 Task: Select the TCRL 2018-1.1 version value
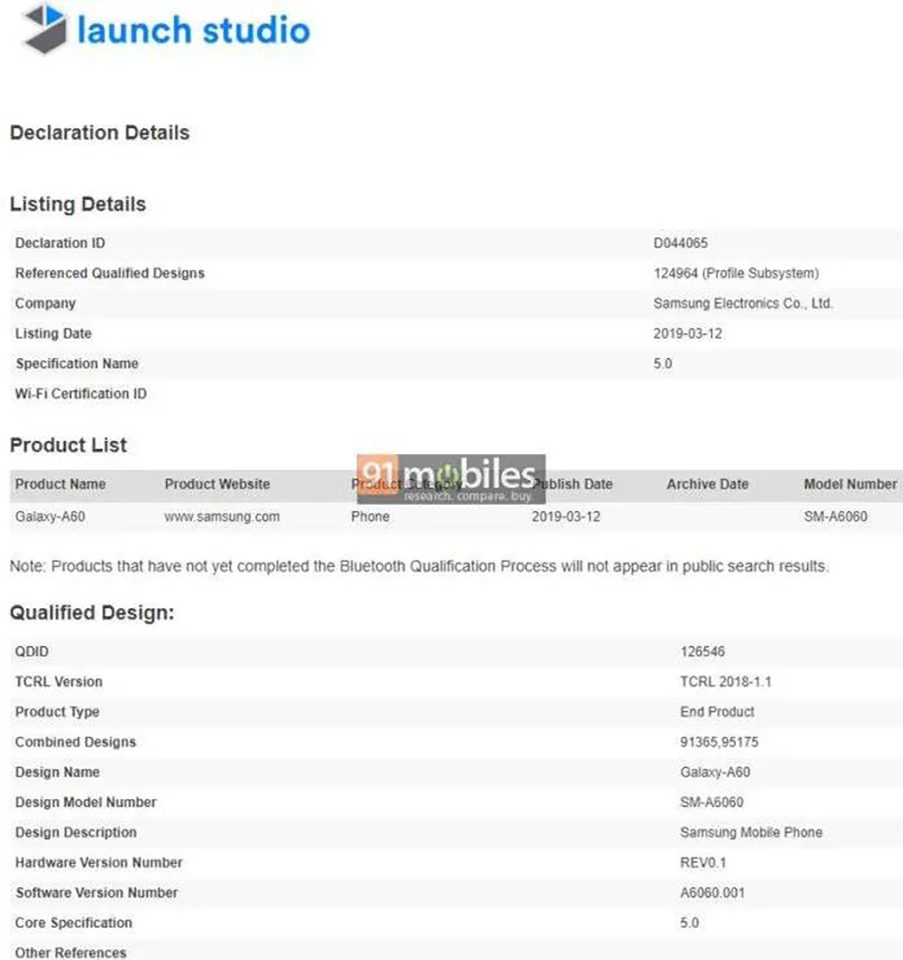pyautogui.click(x=725, y=681)
